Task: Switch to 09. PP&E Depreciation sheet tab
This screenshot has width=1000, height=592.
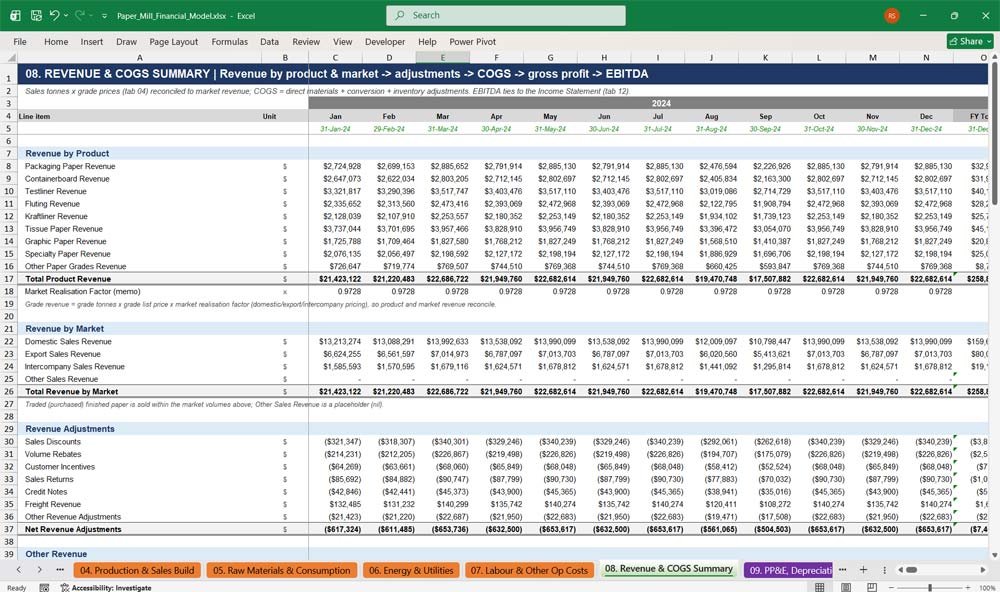Action: pyautogui.click(x=790, y=570)
